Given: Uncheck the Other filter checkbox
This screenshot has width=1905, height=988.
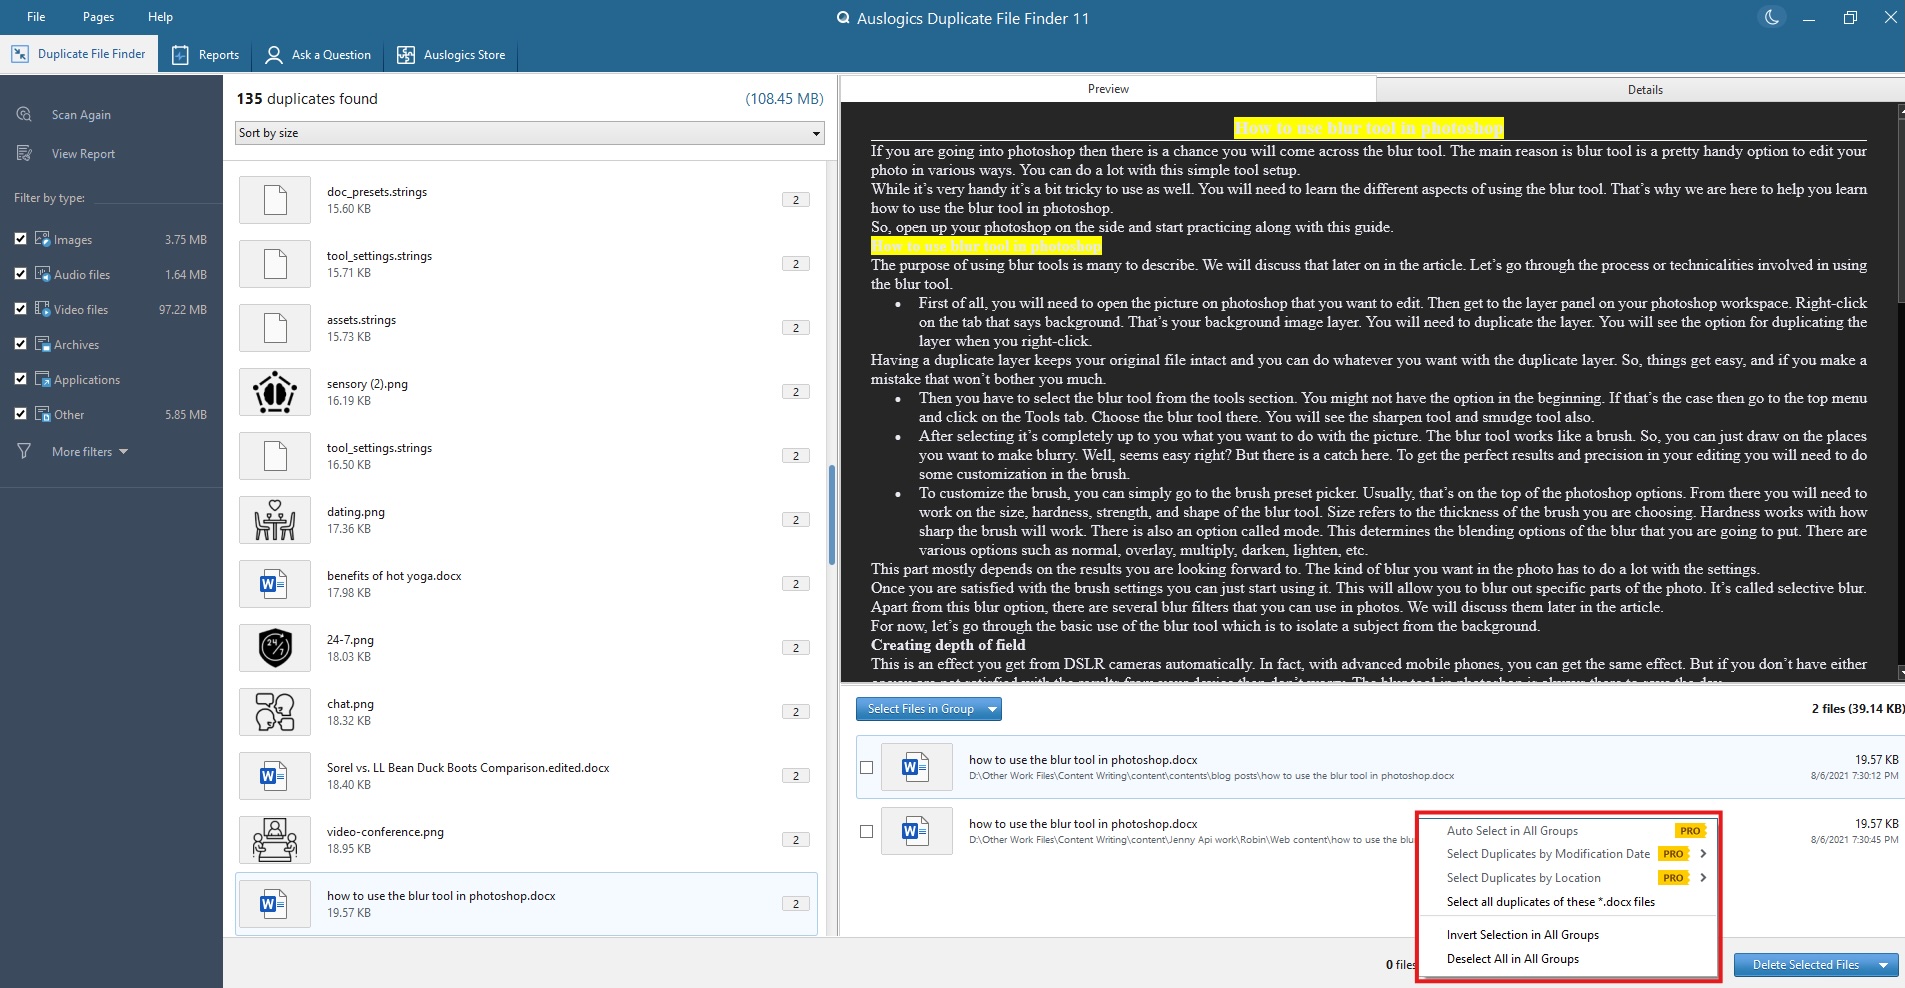Looking at the screenshot, I should pos(20,414).
